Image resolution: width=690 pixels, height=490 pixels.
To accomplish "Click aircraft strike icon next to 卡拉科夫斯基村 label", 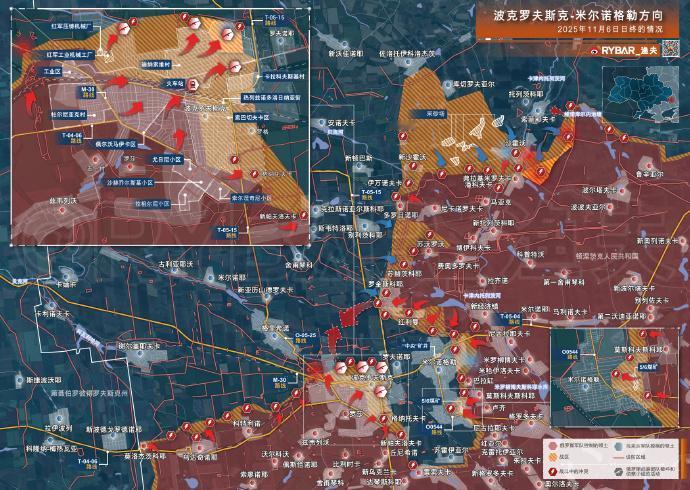I will coord(234,67).
